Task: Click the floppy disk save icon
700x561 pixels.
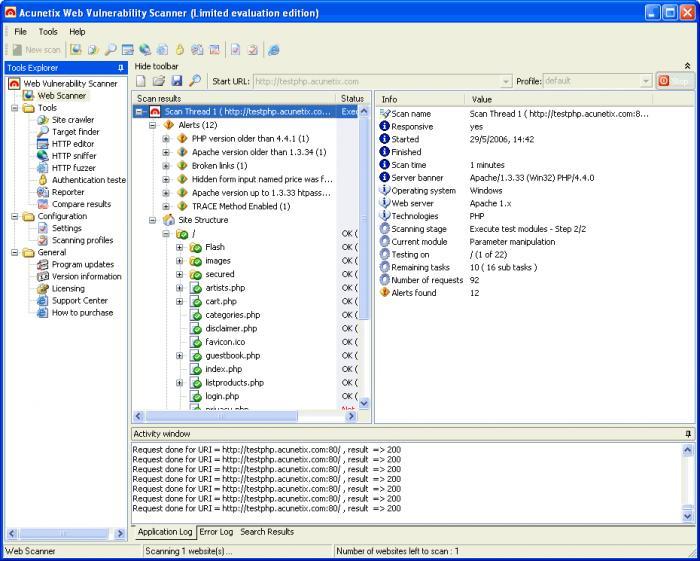Action: (177, 81)
